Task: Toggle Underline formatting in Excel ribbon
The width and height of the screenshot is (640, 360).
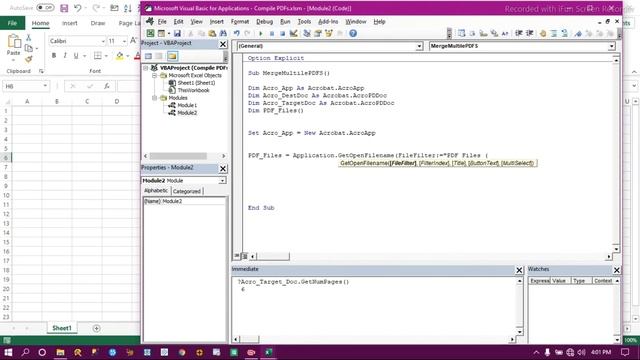Action: point(76,56)
